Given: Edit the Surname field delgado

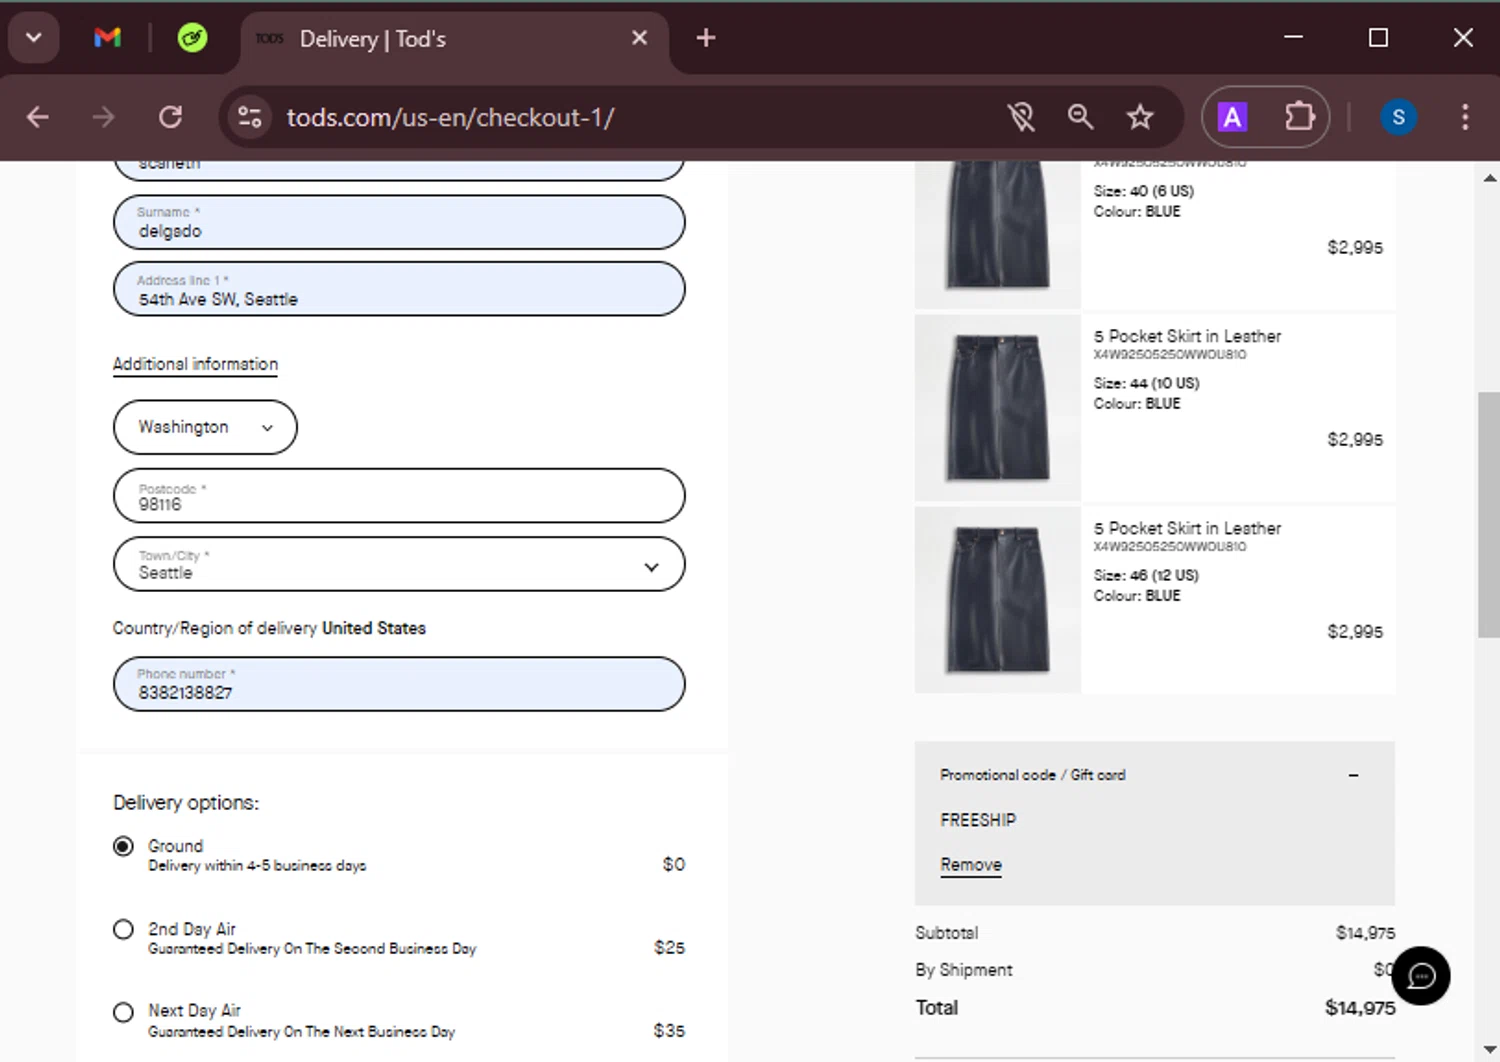Looking at the screenshot, I should click(x=399, y=222).
